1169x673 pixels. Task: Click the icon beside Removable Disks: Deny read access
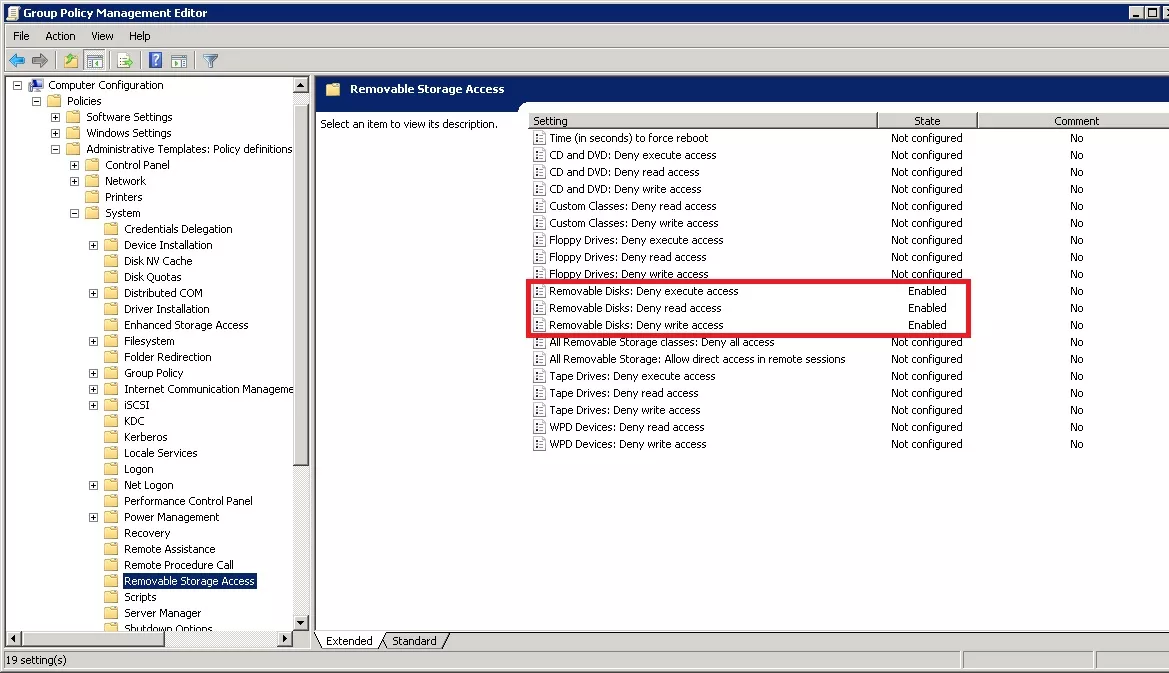pos(539,308)
